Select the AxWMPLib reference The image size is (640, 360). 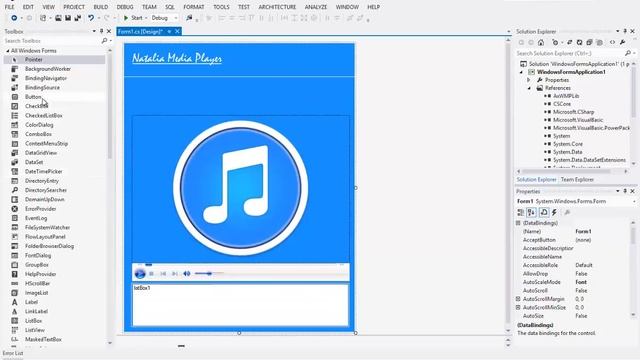566,96
